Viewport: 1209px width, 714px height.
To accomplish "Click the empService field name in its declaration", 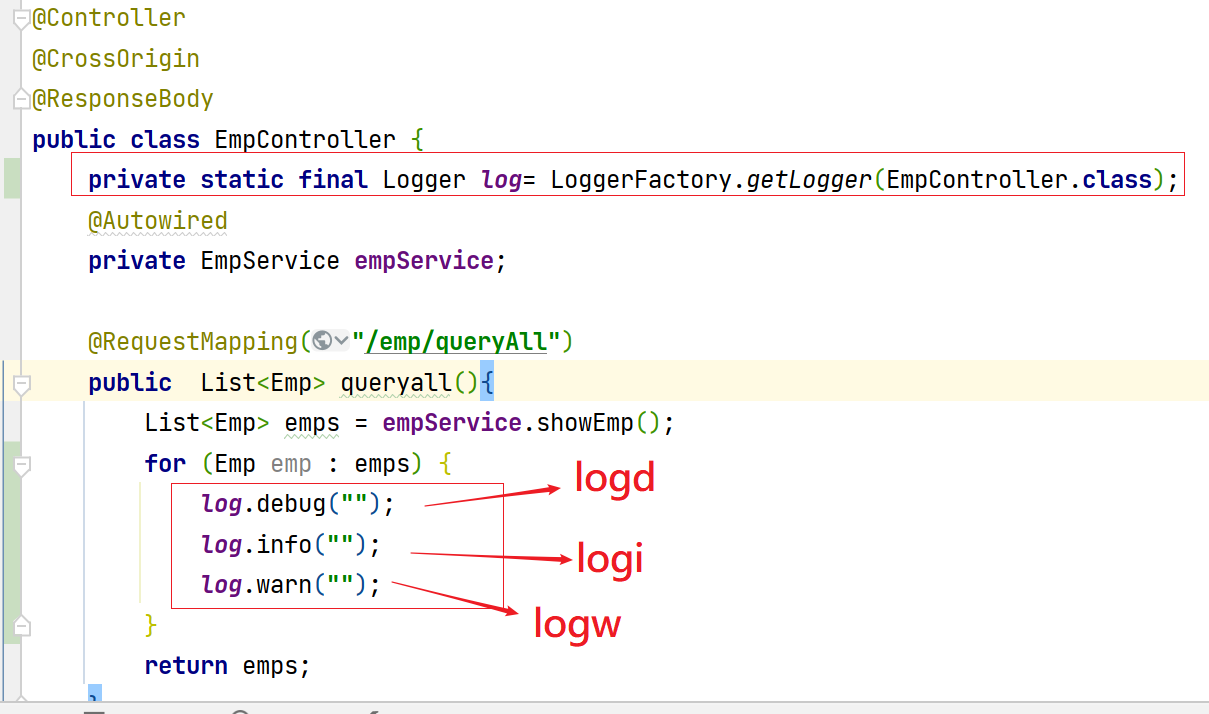I will (423, 261).
